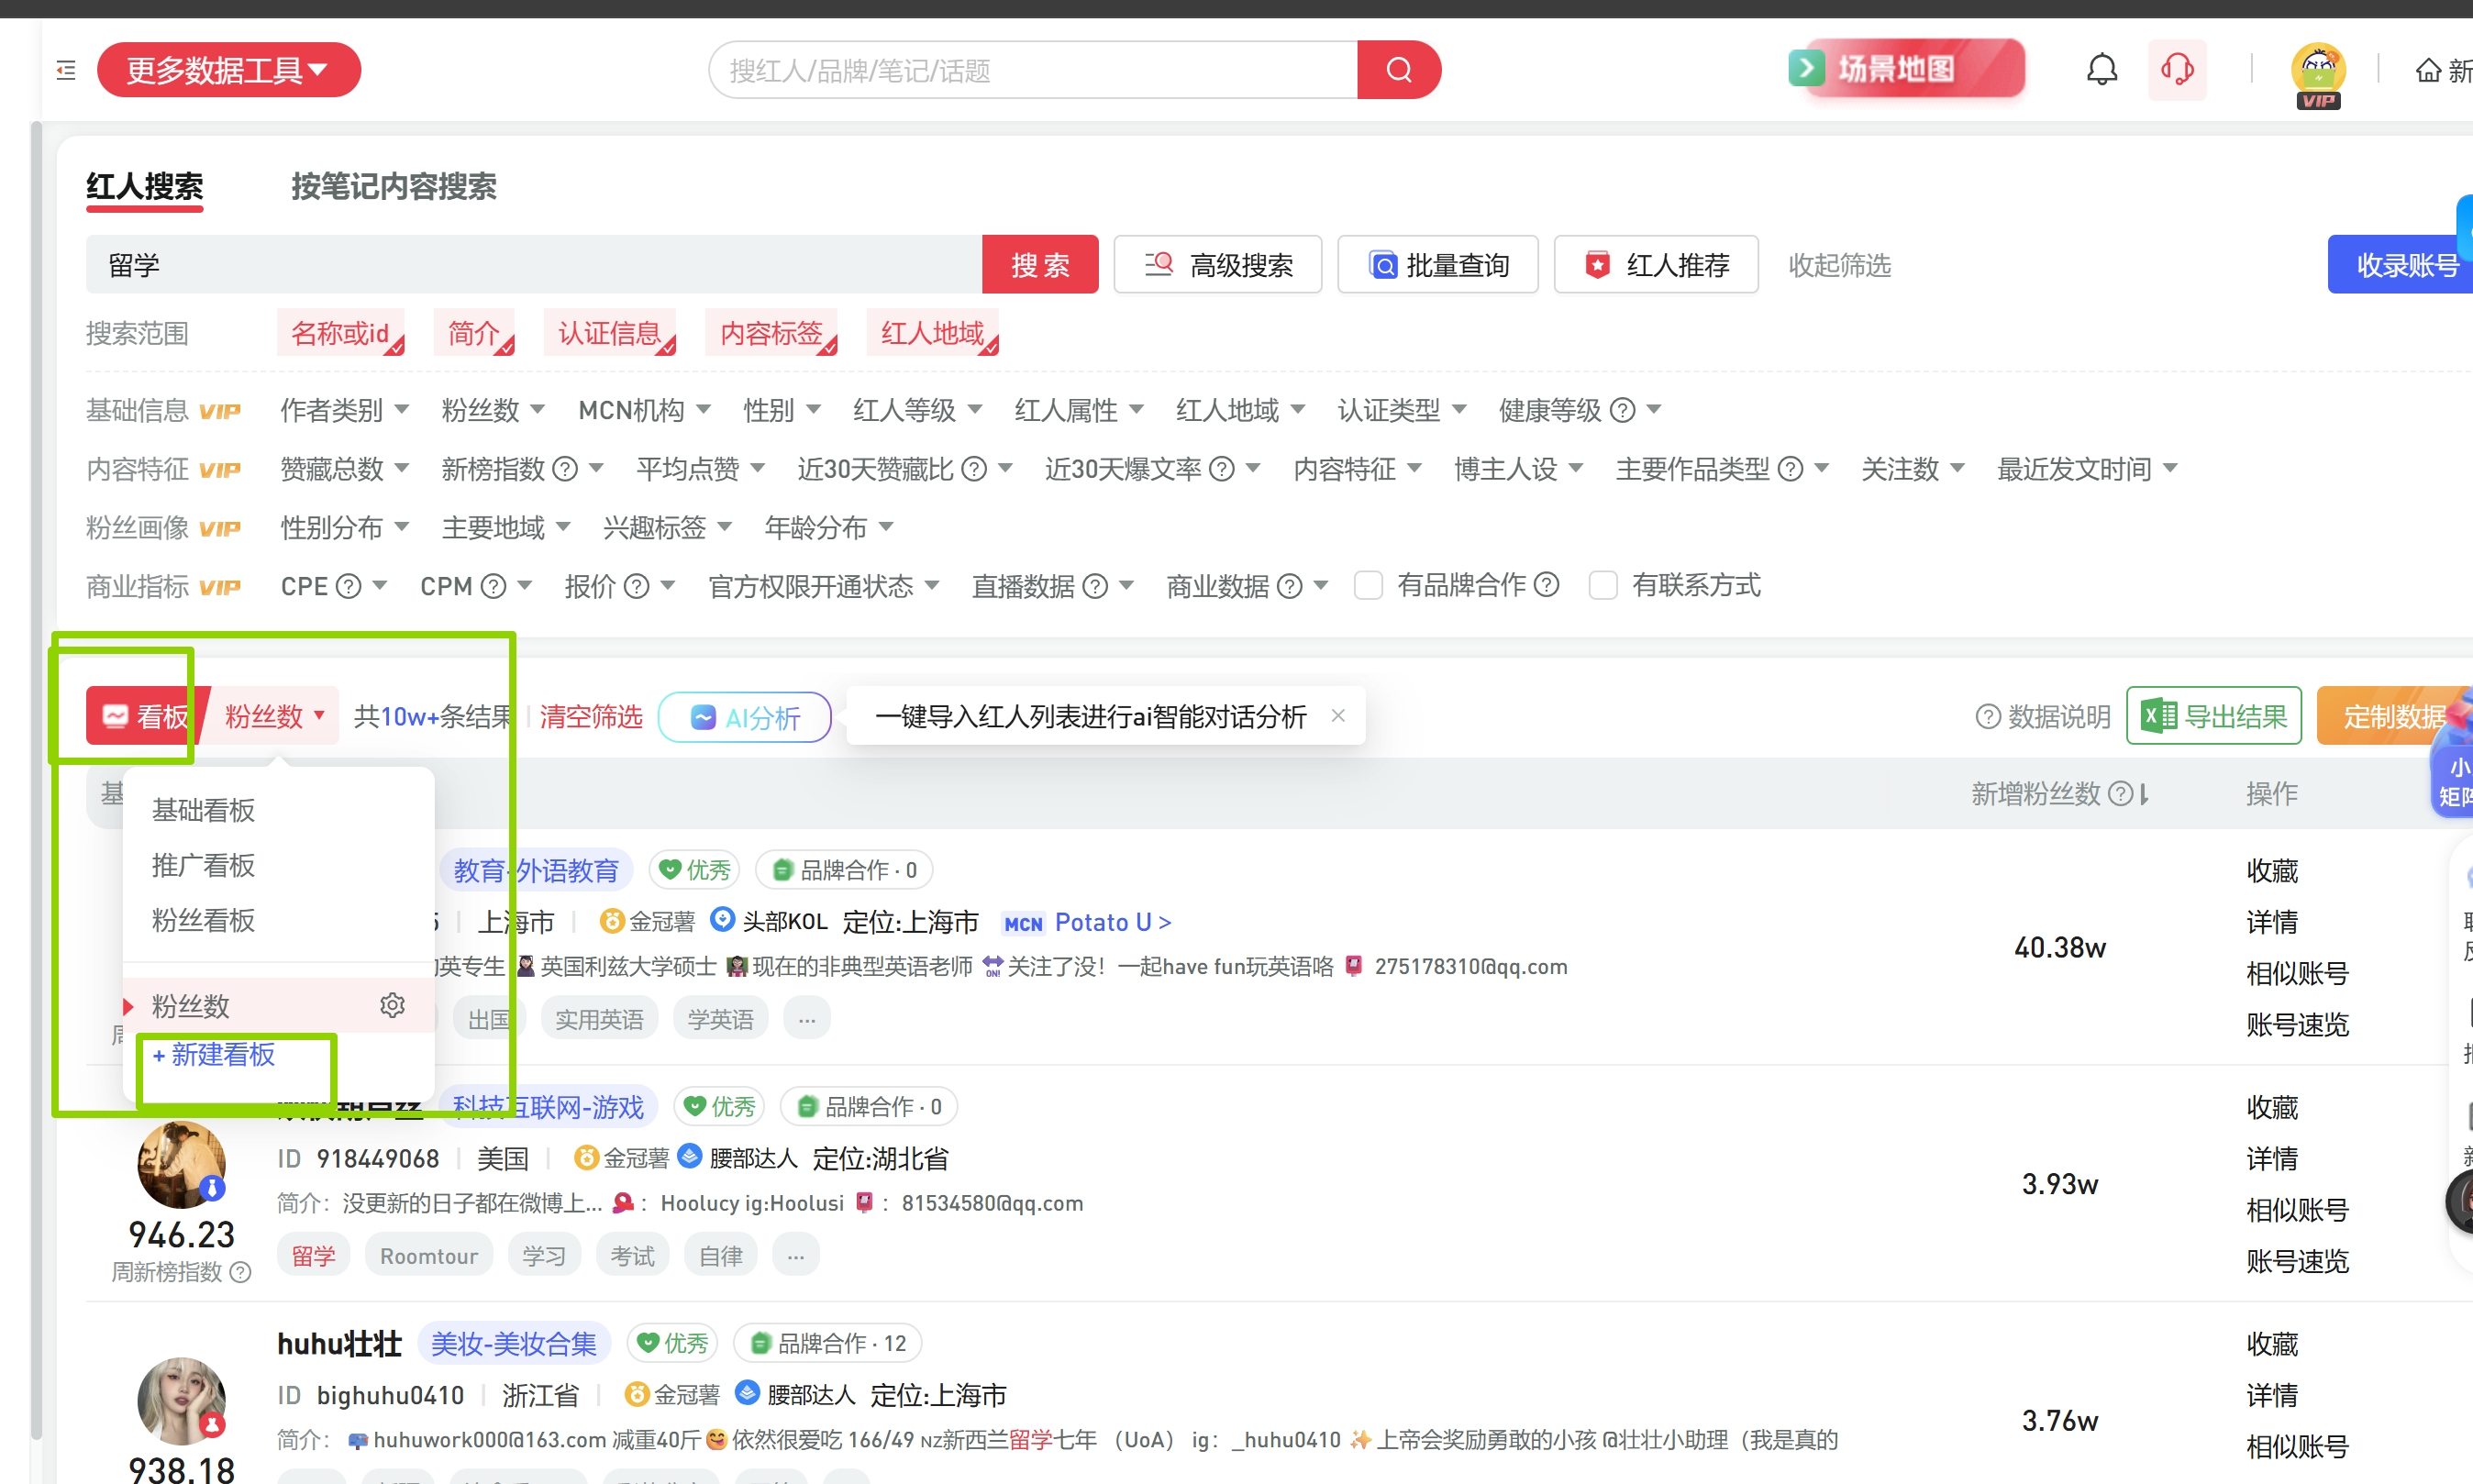Click the 数据说明 question mark icon
The width and height of the screenshot is (2473, 1484).
pyautogui.click(x=1987, y=717)
